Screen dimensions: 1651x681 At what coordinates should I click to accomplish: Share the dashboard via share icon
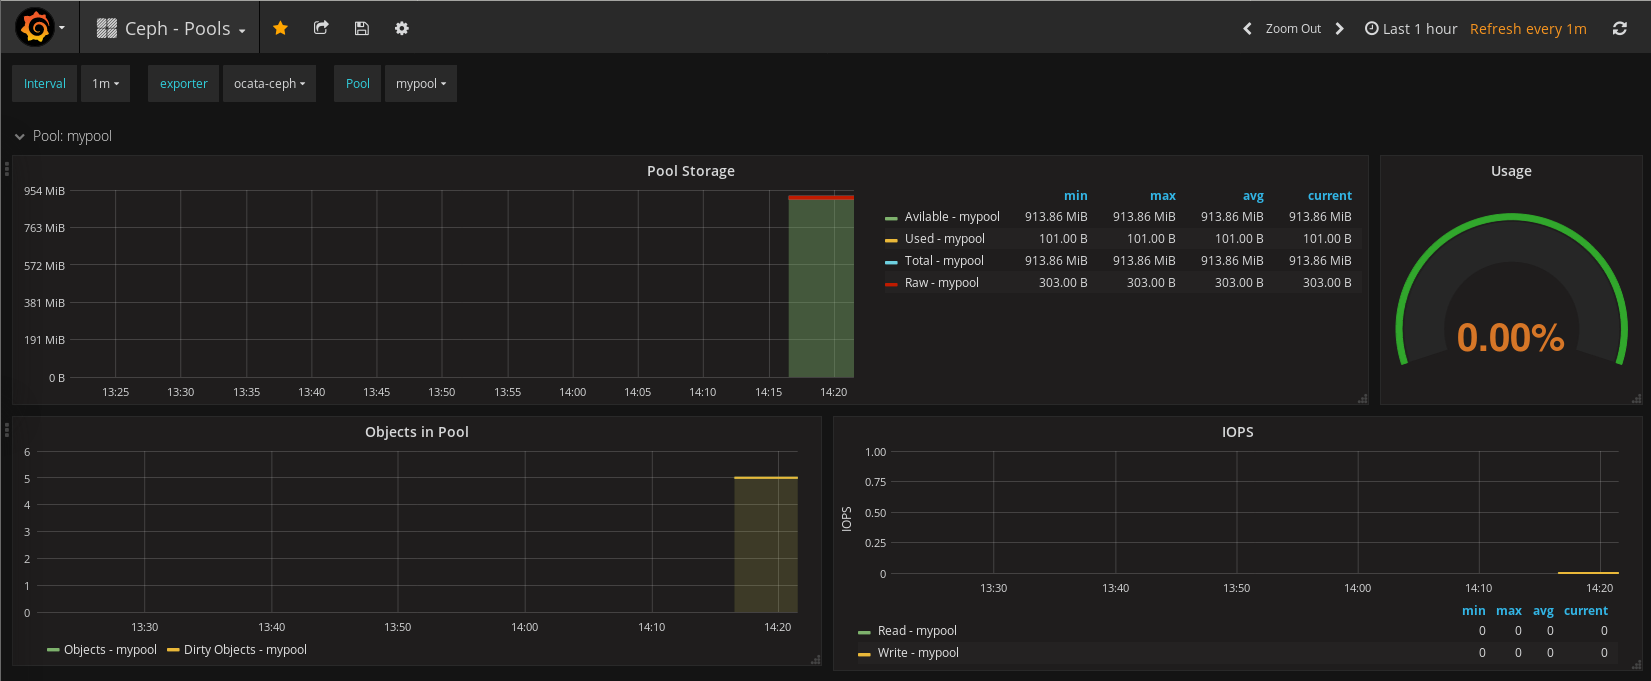pos(321,28)
